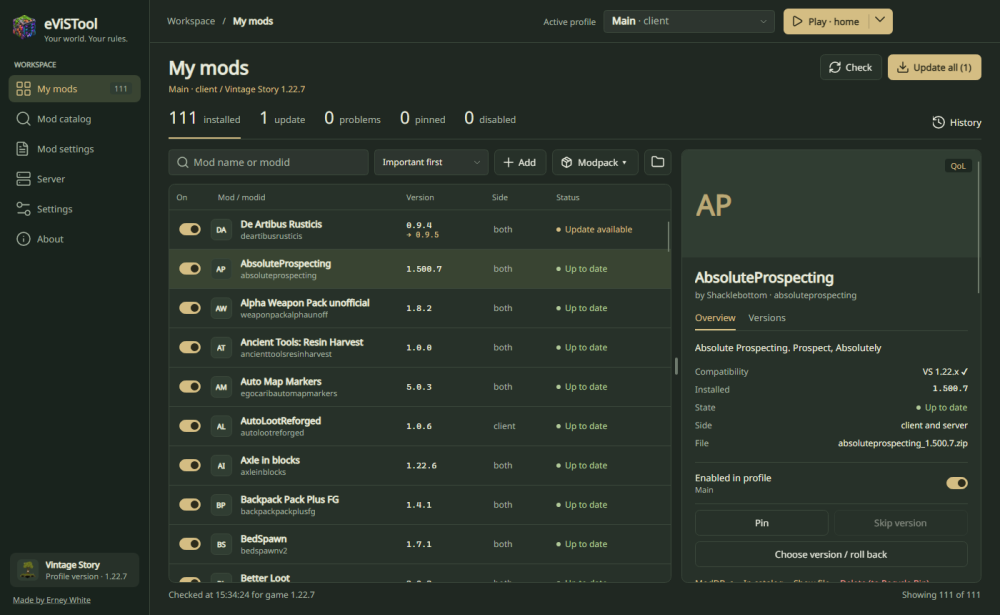Expand the Play button arrow menu
Viewport: 1000px width, 615px height.
pos(880,21)
